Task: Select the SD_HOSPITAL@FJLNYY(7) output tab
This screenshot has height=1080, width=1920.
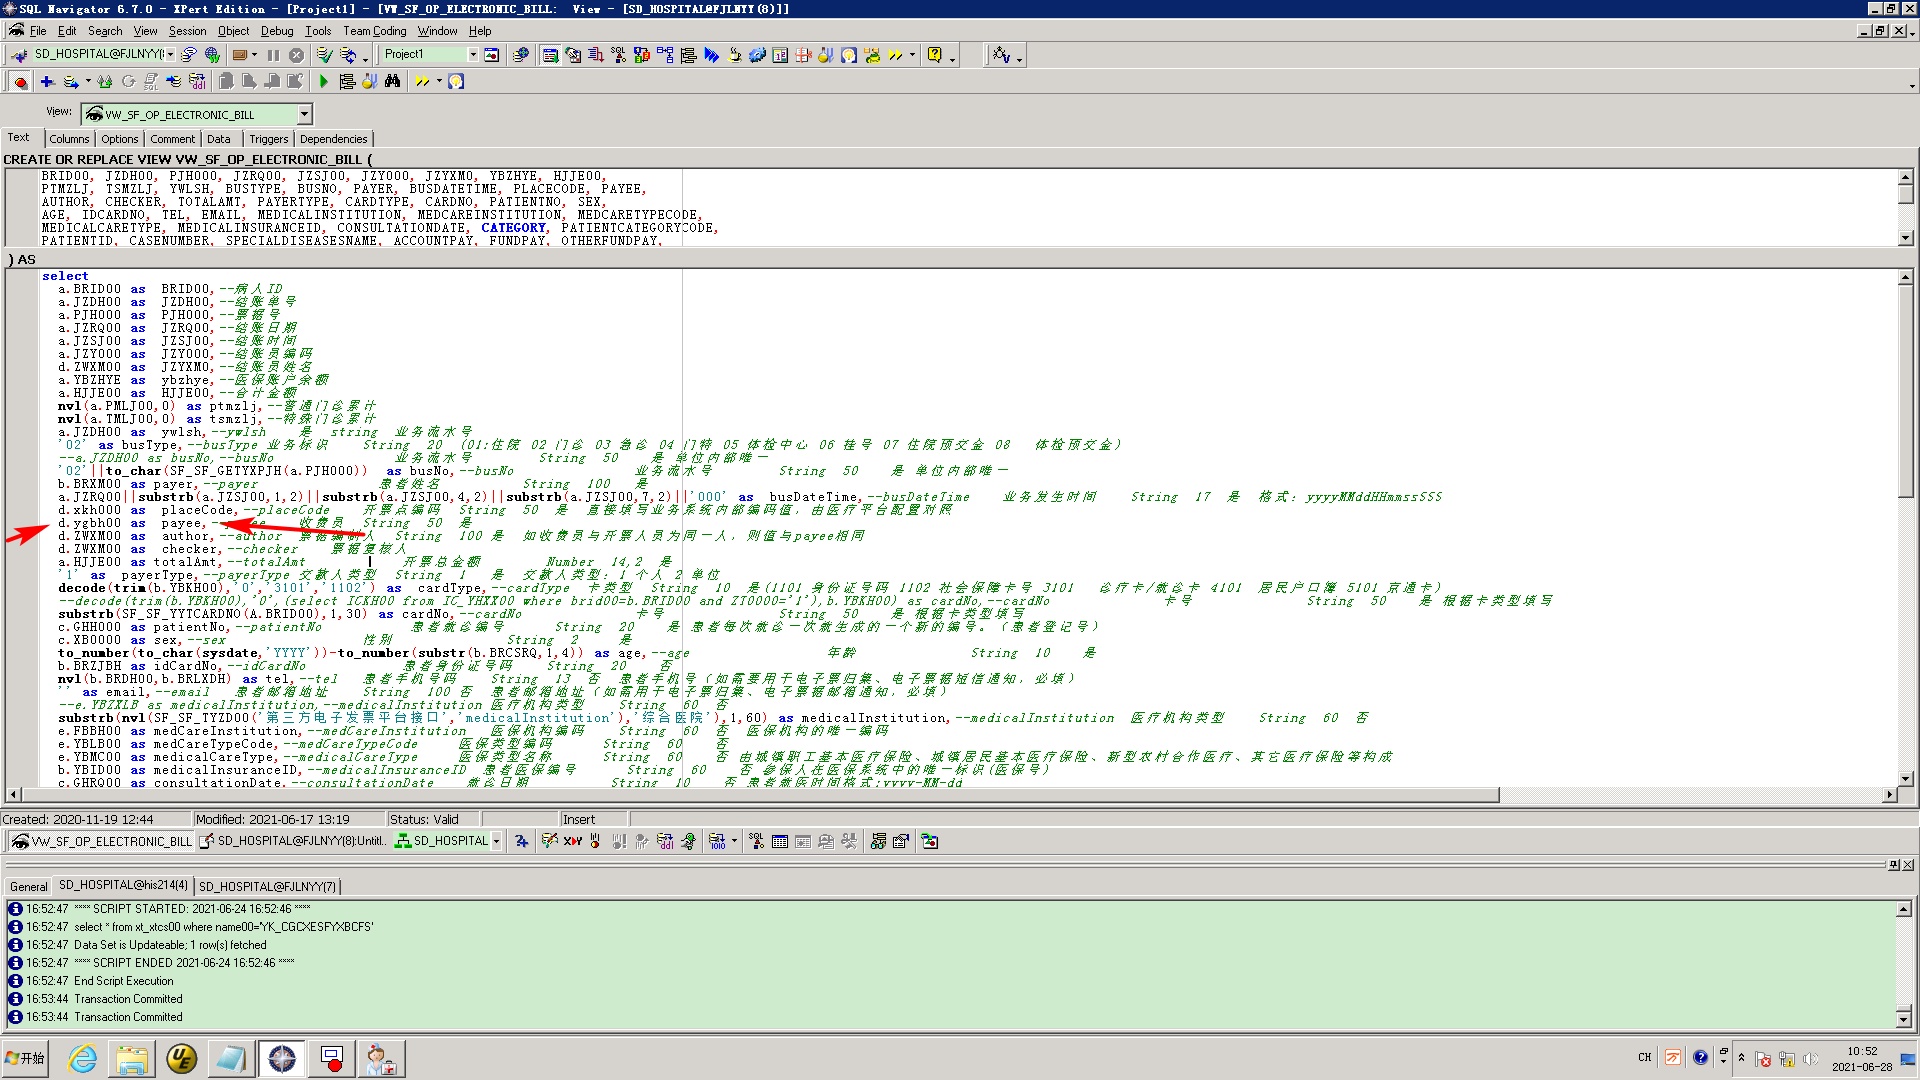Action: [x=267, y=886]
